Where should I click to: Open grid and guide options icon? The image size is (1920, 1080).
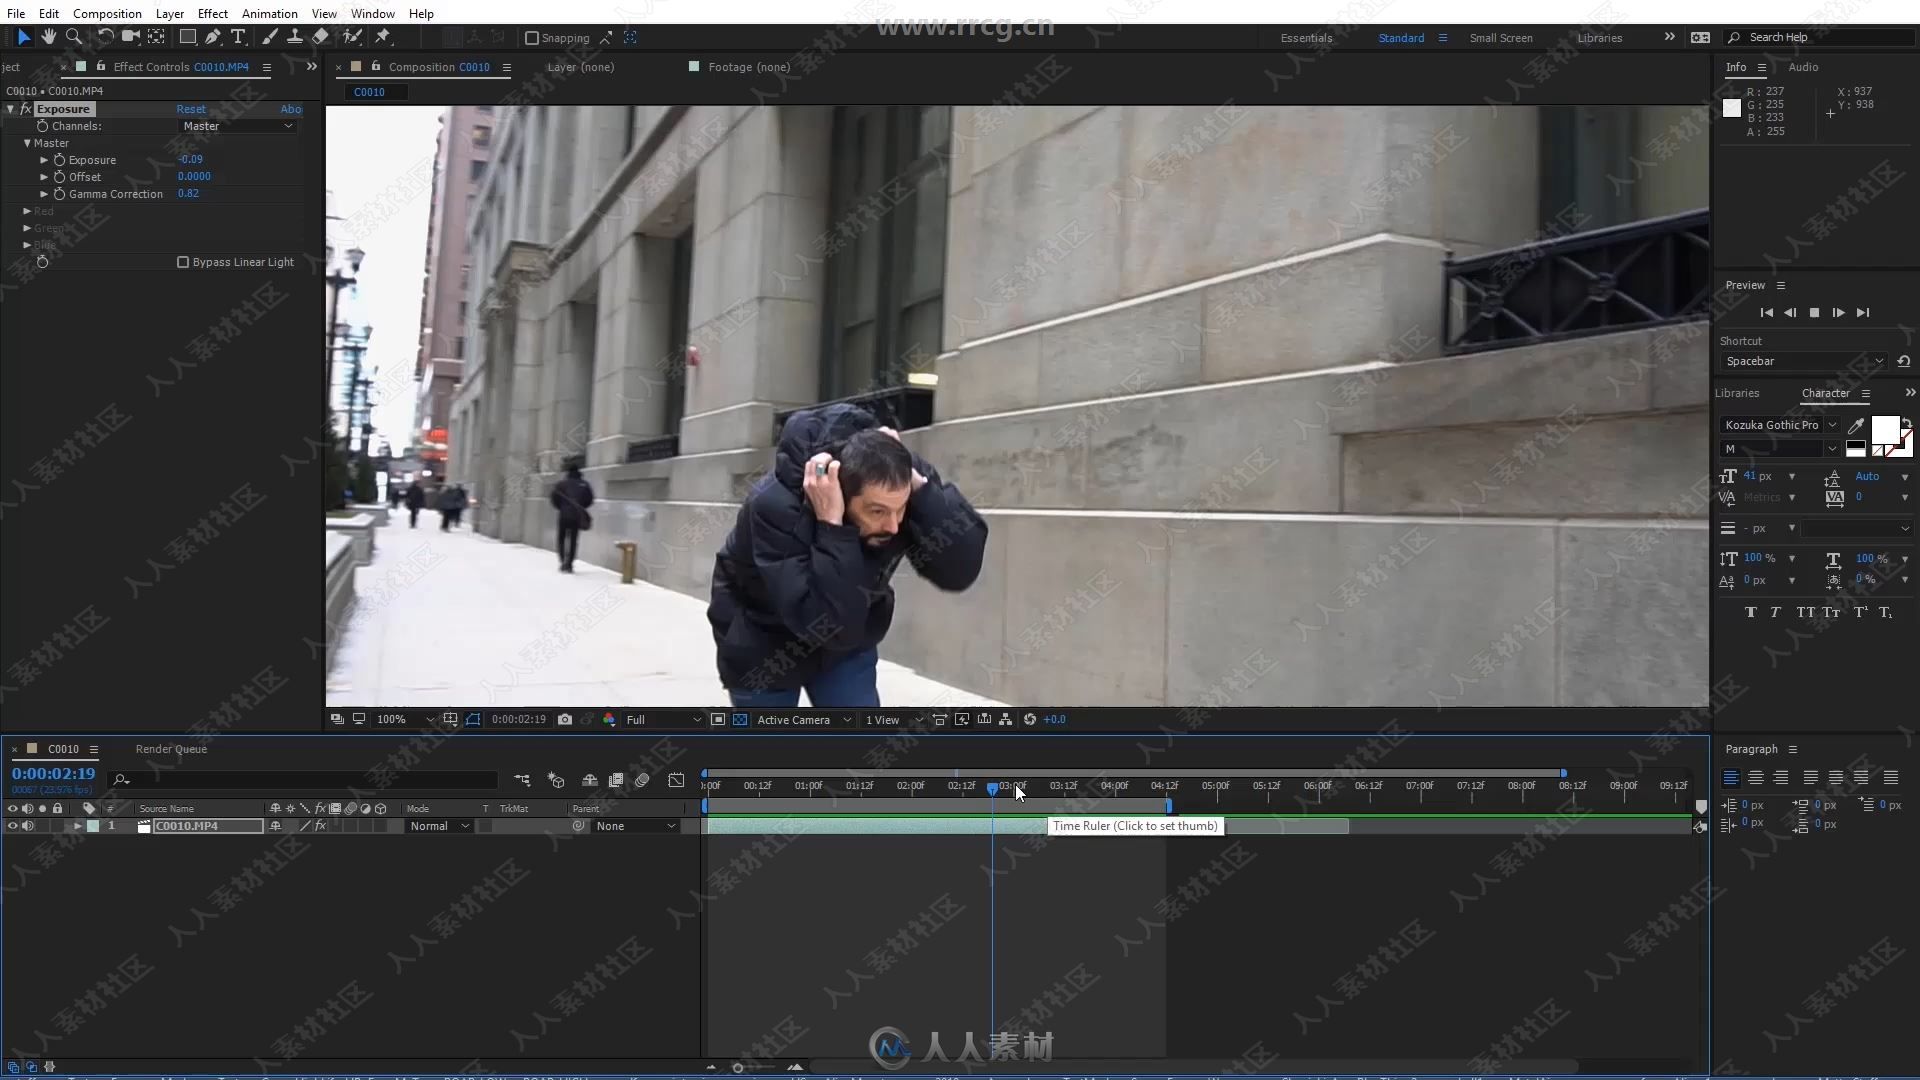(x=451, y=719)
